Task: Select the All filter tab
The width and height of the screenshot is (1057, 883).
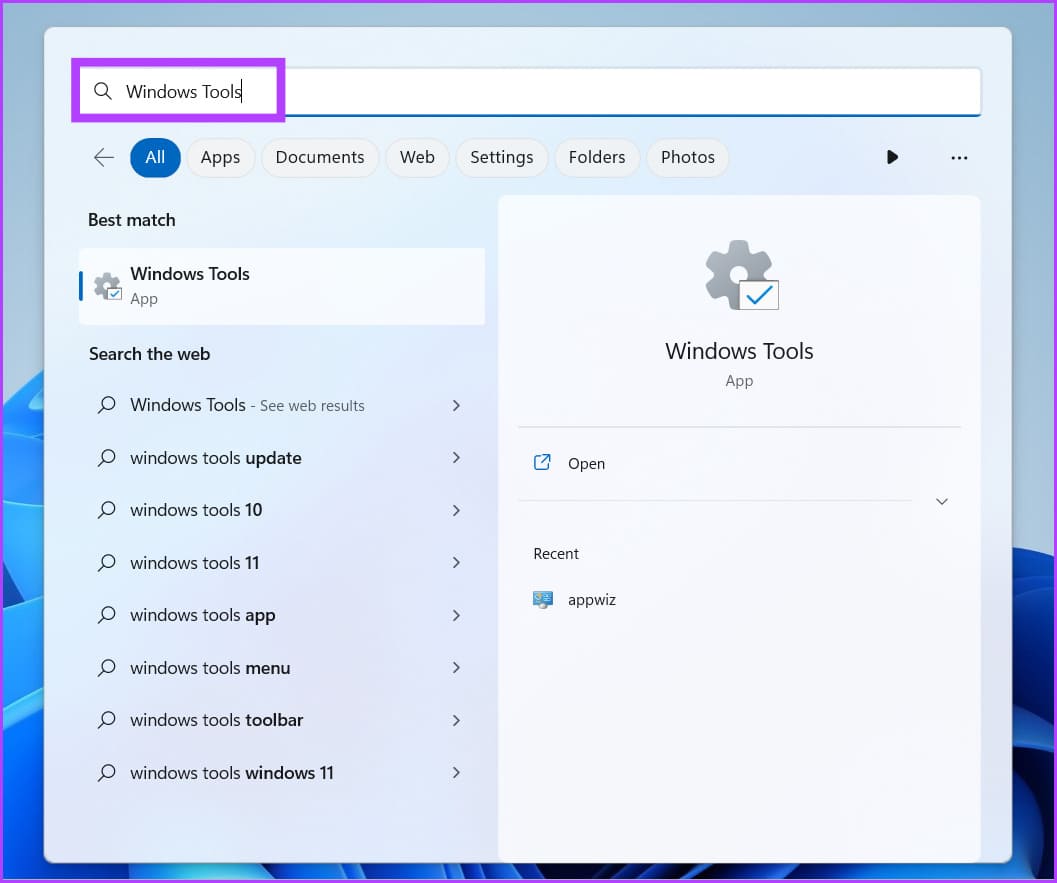Action: click(x=155, y=158)
